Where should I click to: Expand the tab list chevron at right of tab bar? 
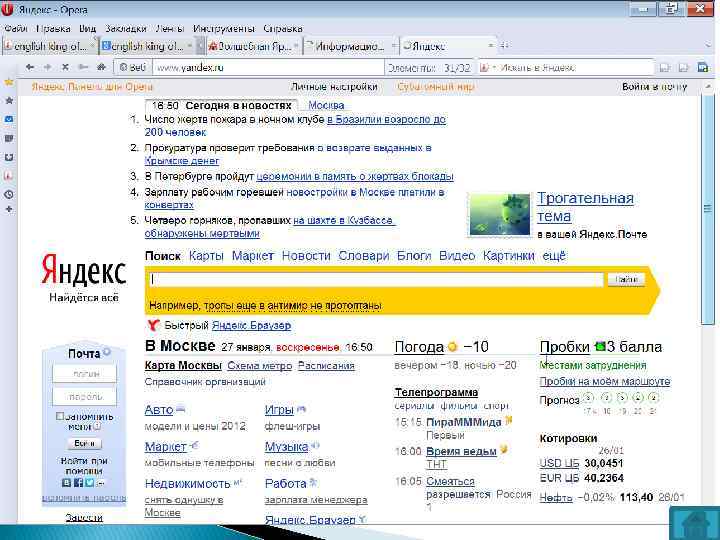pyautogui.click(x=709, y=45)
